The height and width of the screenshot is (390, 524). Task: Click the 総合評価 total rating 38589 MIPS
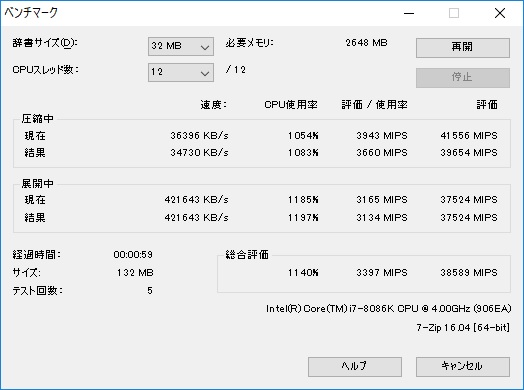[469, 273]
